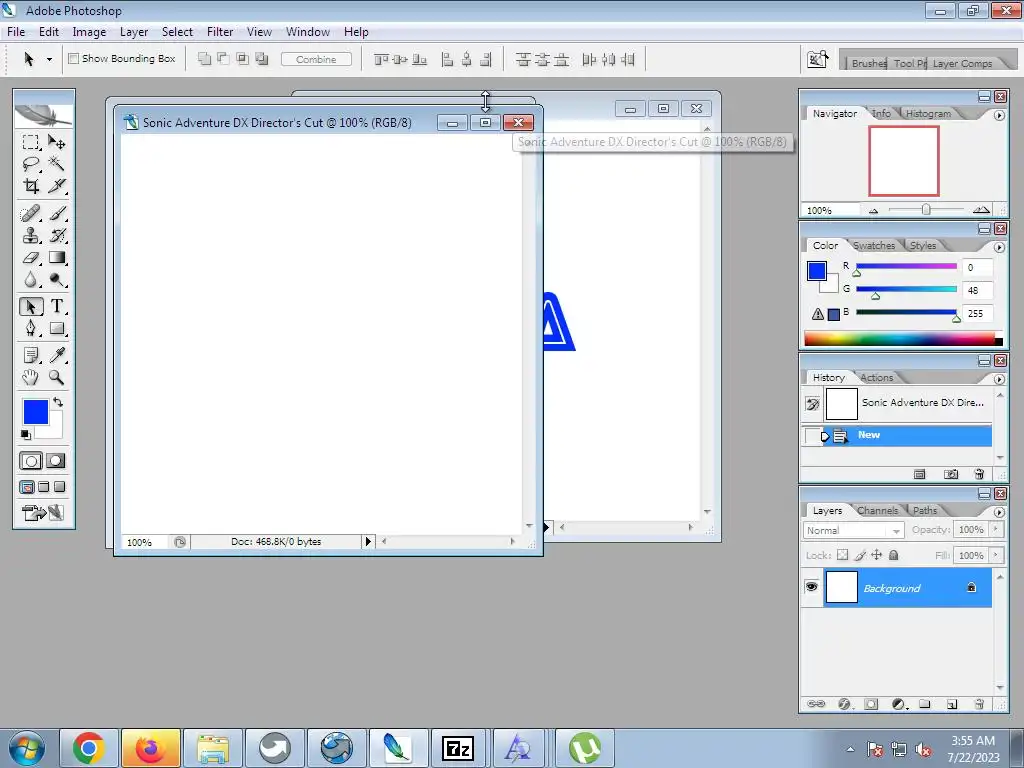
Task: Reset default foreground and background colors
Action: [x=25, y=434]
